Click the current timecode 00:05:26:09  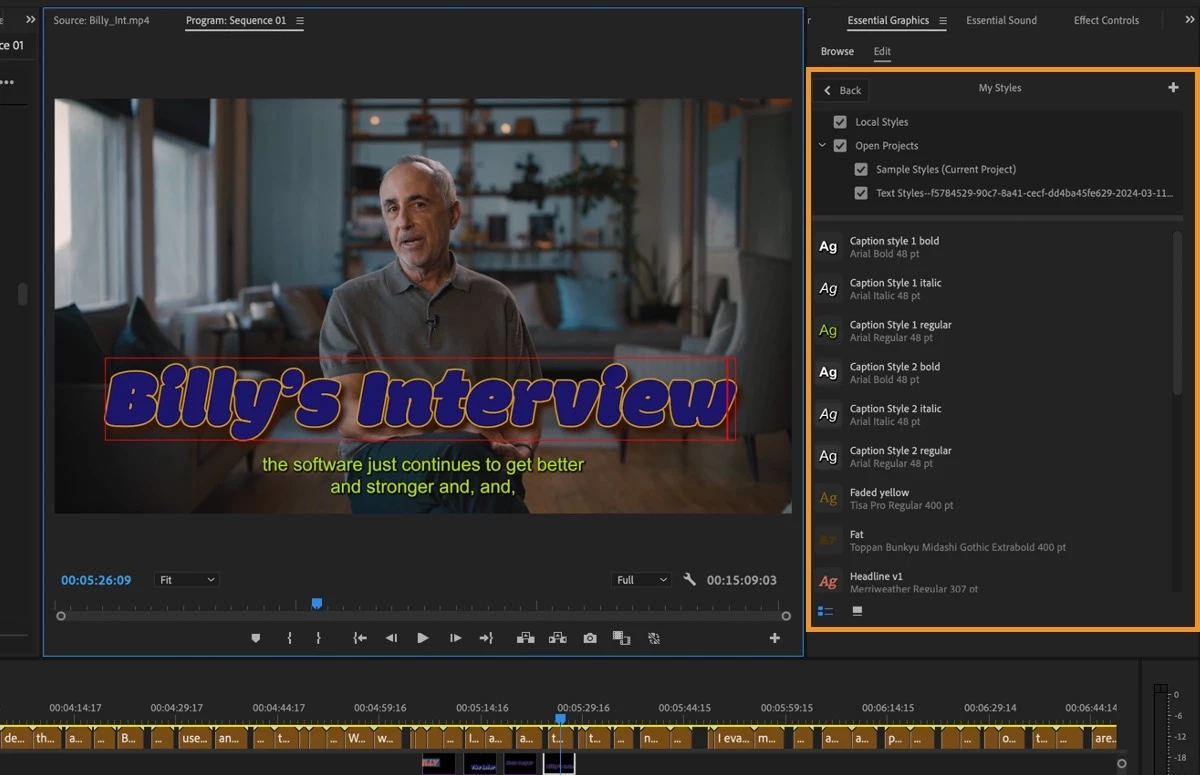(x=96, y=580)
